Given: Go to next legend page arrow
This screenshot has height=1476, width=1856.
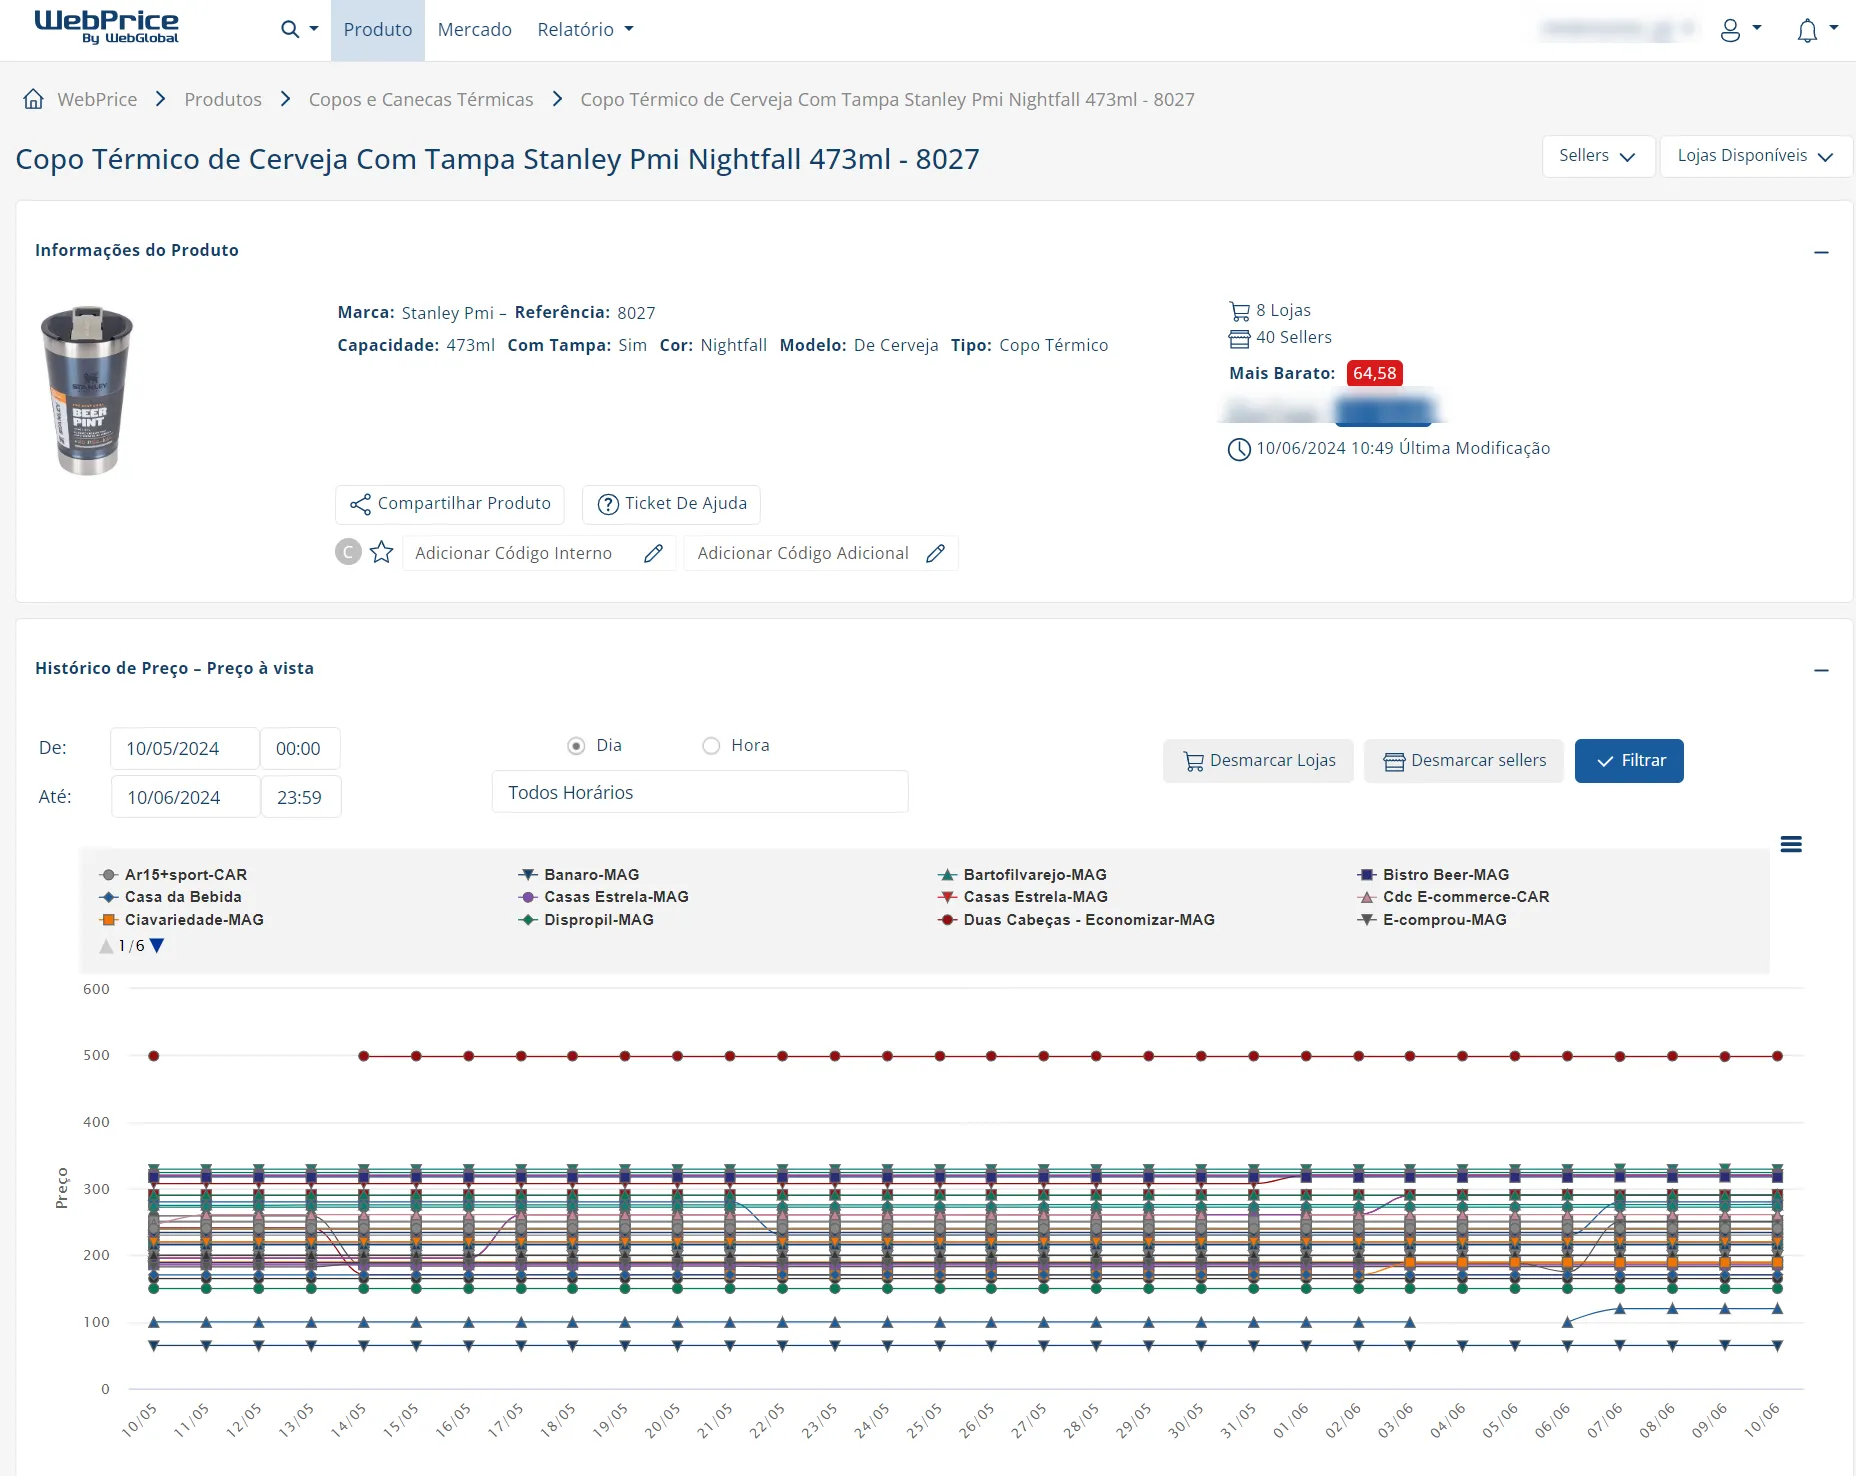Looking at the screenshot, I should pos(157,946).
